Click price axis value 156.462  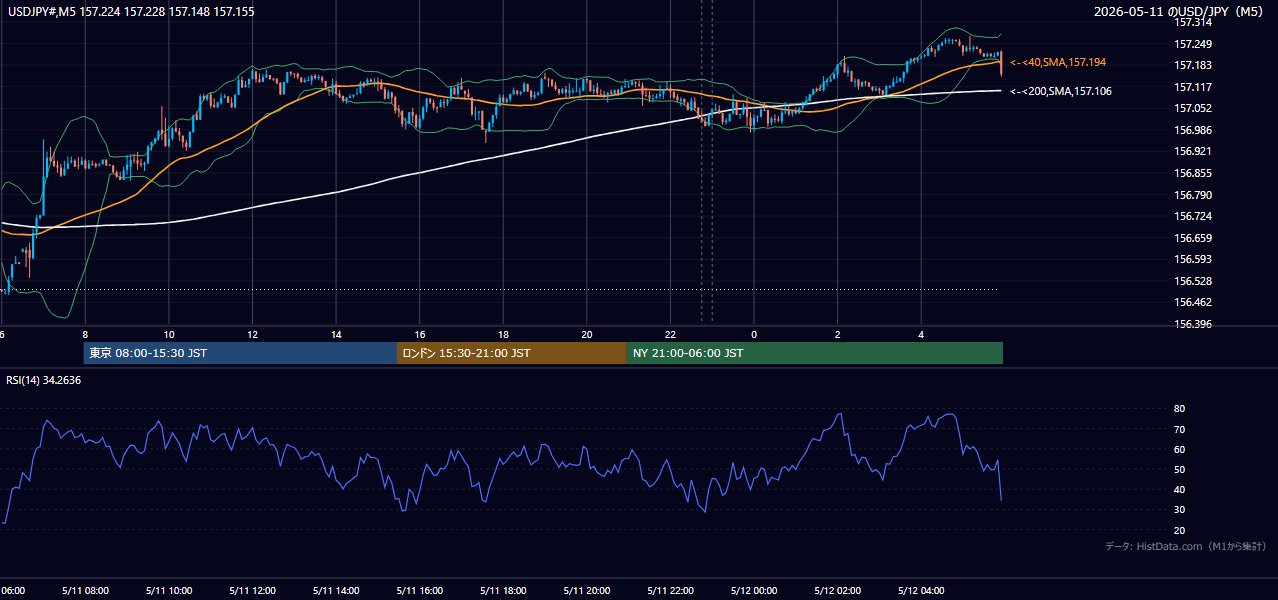1193,302
